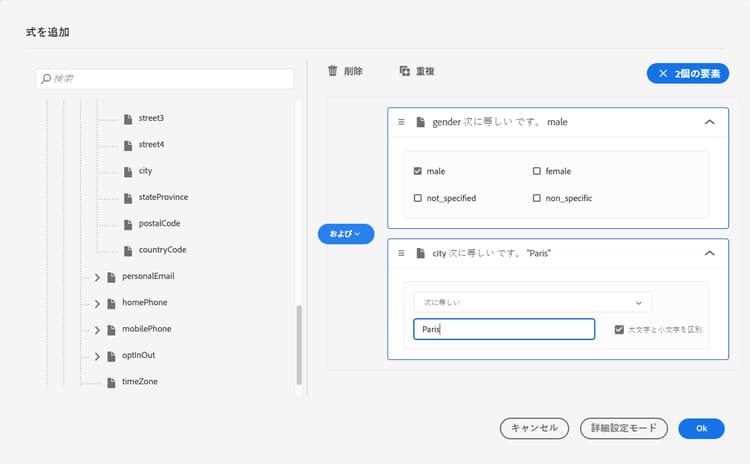The height and width of the screenshot is (464, 750).
Task: Expand the optInOut node
Action: (x=97, y=356)
